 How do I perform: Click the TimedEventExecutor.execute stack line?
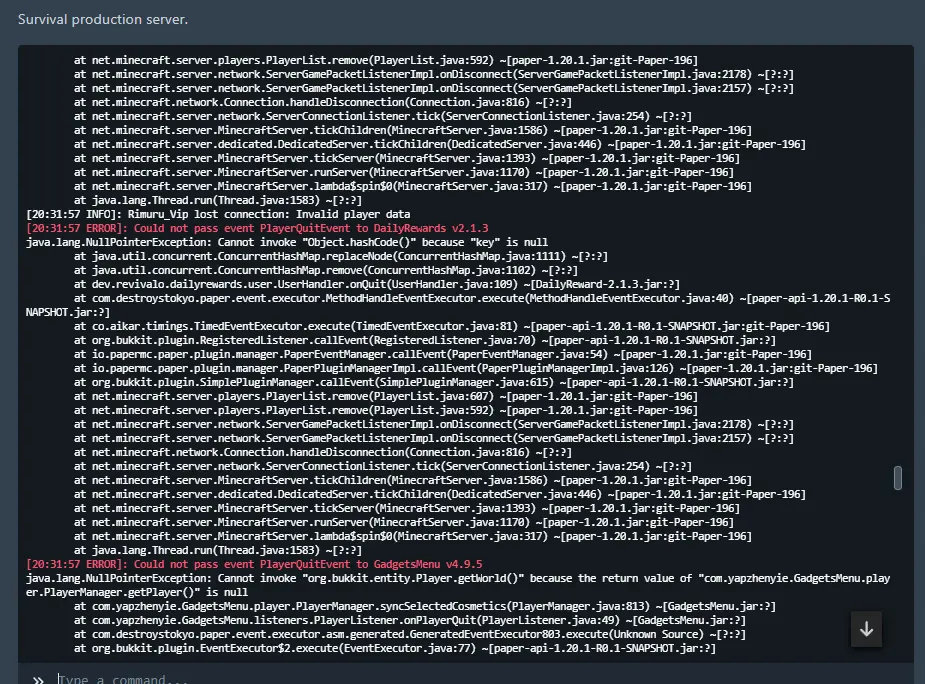[x=452, y=326]
